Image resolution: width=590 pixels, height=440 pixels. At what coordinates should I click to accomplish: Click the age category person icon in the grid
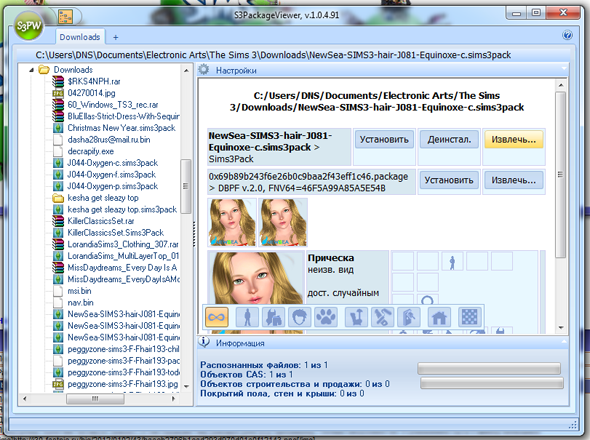(452, 262)
